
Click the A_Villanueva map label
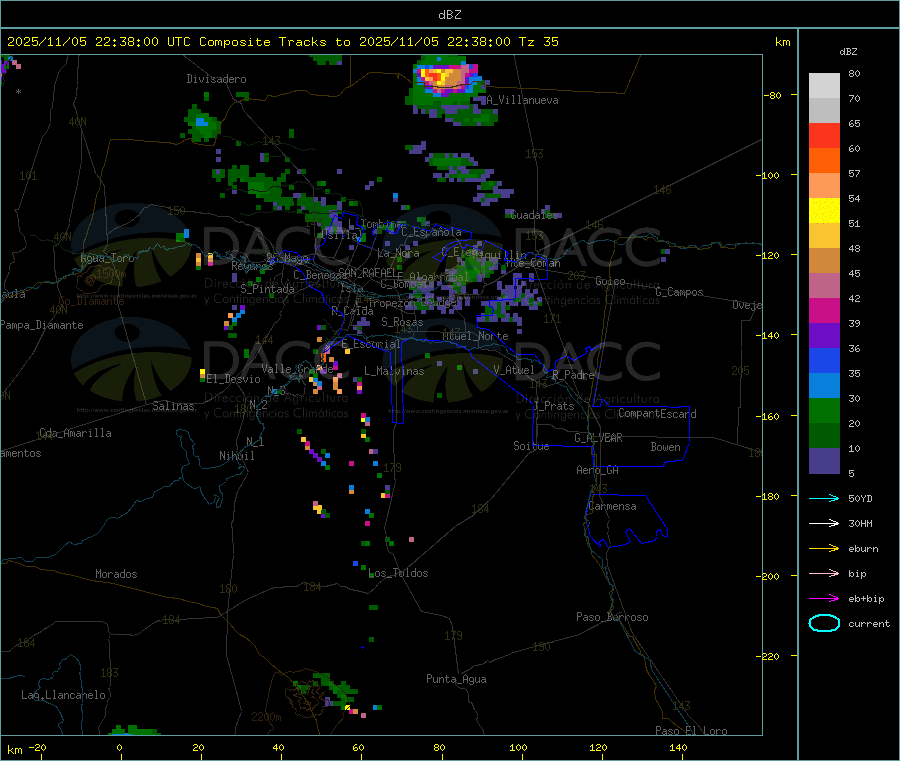522,100
